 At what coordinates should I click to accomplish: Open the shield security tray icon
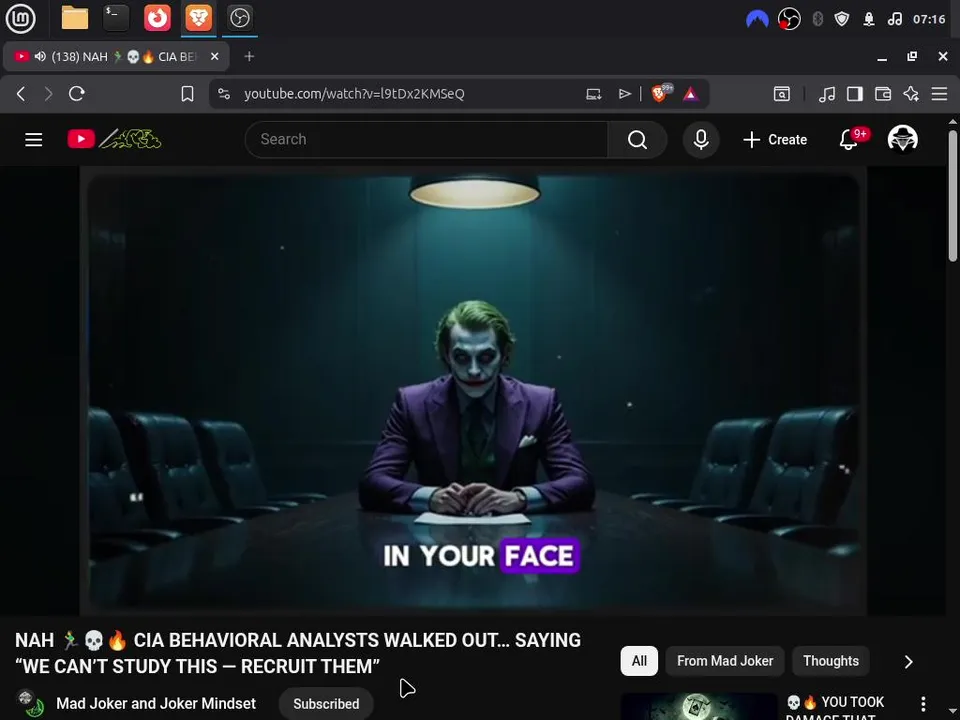(842, 19)
